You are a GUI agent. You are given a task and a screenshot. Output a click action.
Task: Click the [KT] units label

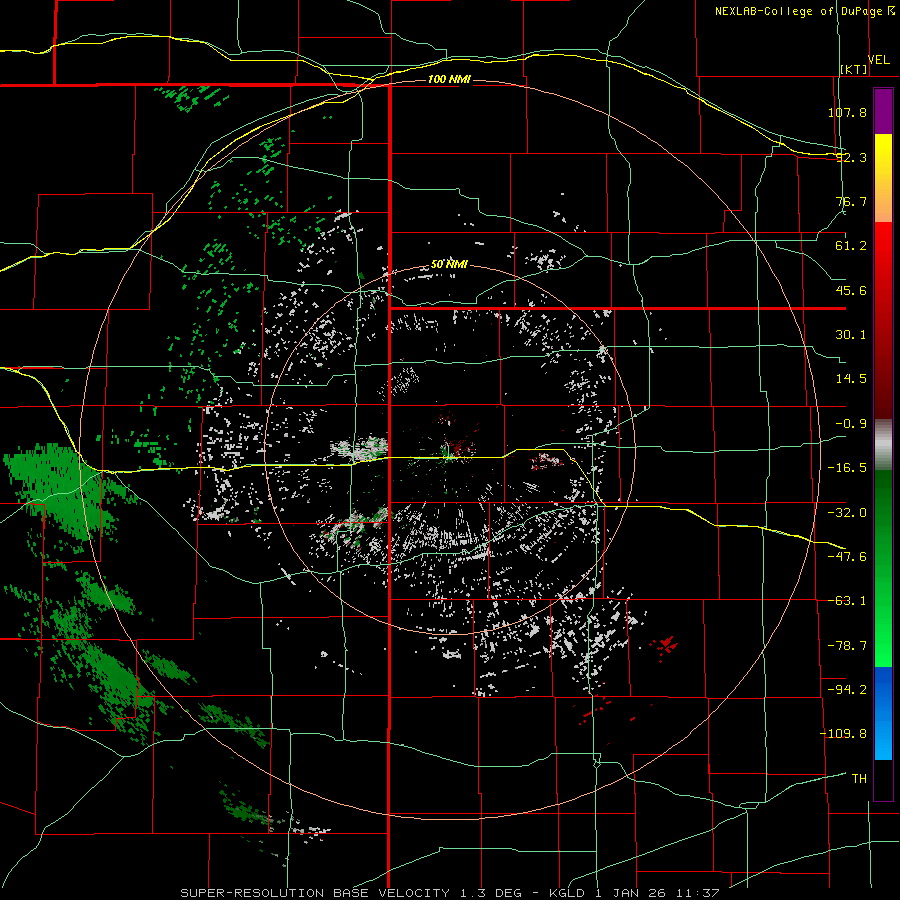[854, 69]
